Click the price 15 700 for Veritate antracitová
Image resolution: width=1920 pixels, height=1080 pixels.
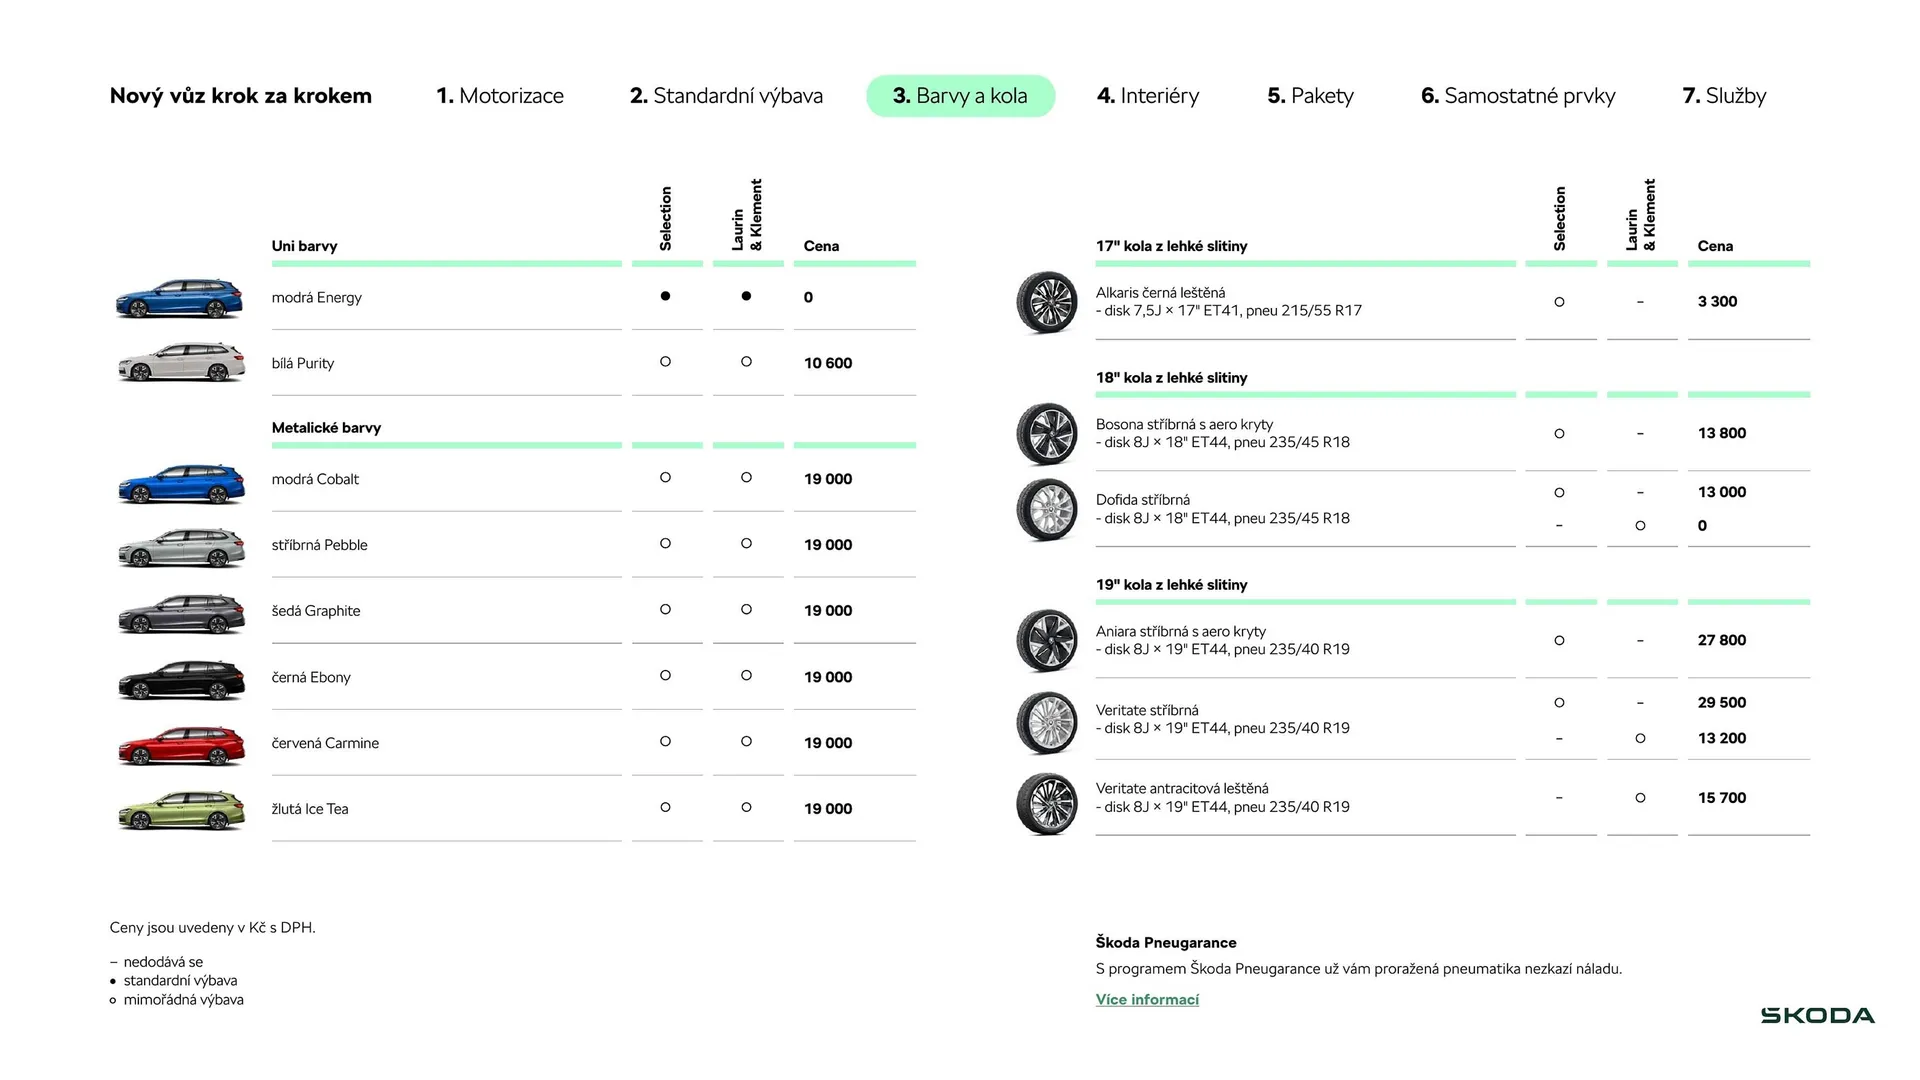(1722, 798)
